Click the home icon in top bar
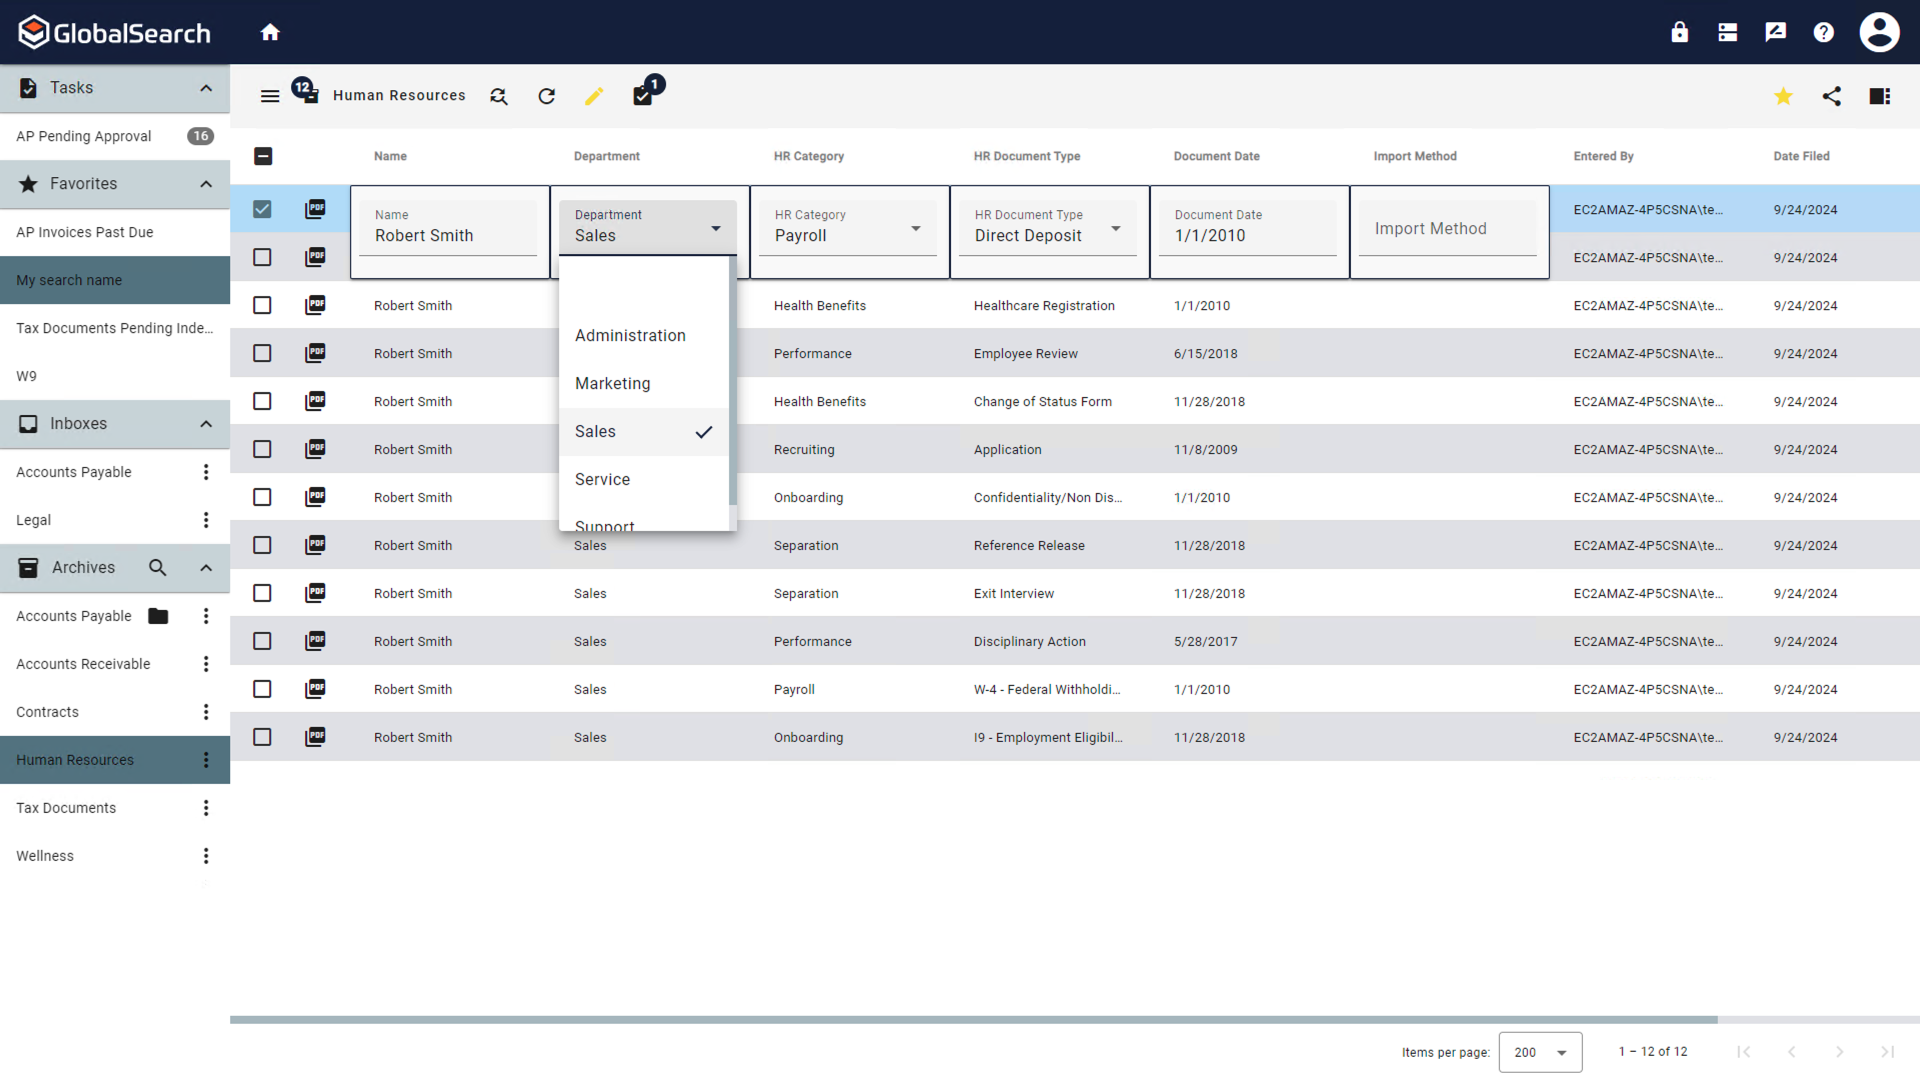 [270, 32]
